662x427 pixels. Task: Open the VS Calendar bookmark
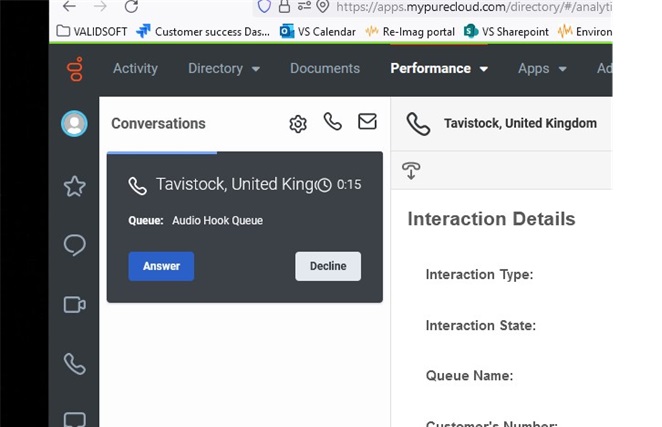[x=316, y=31]
